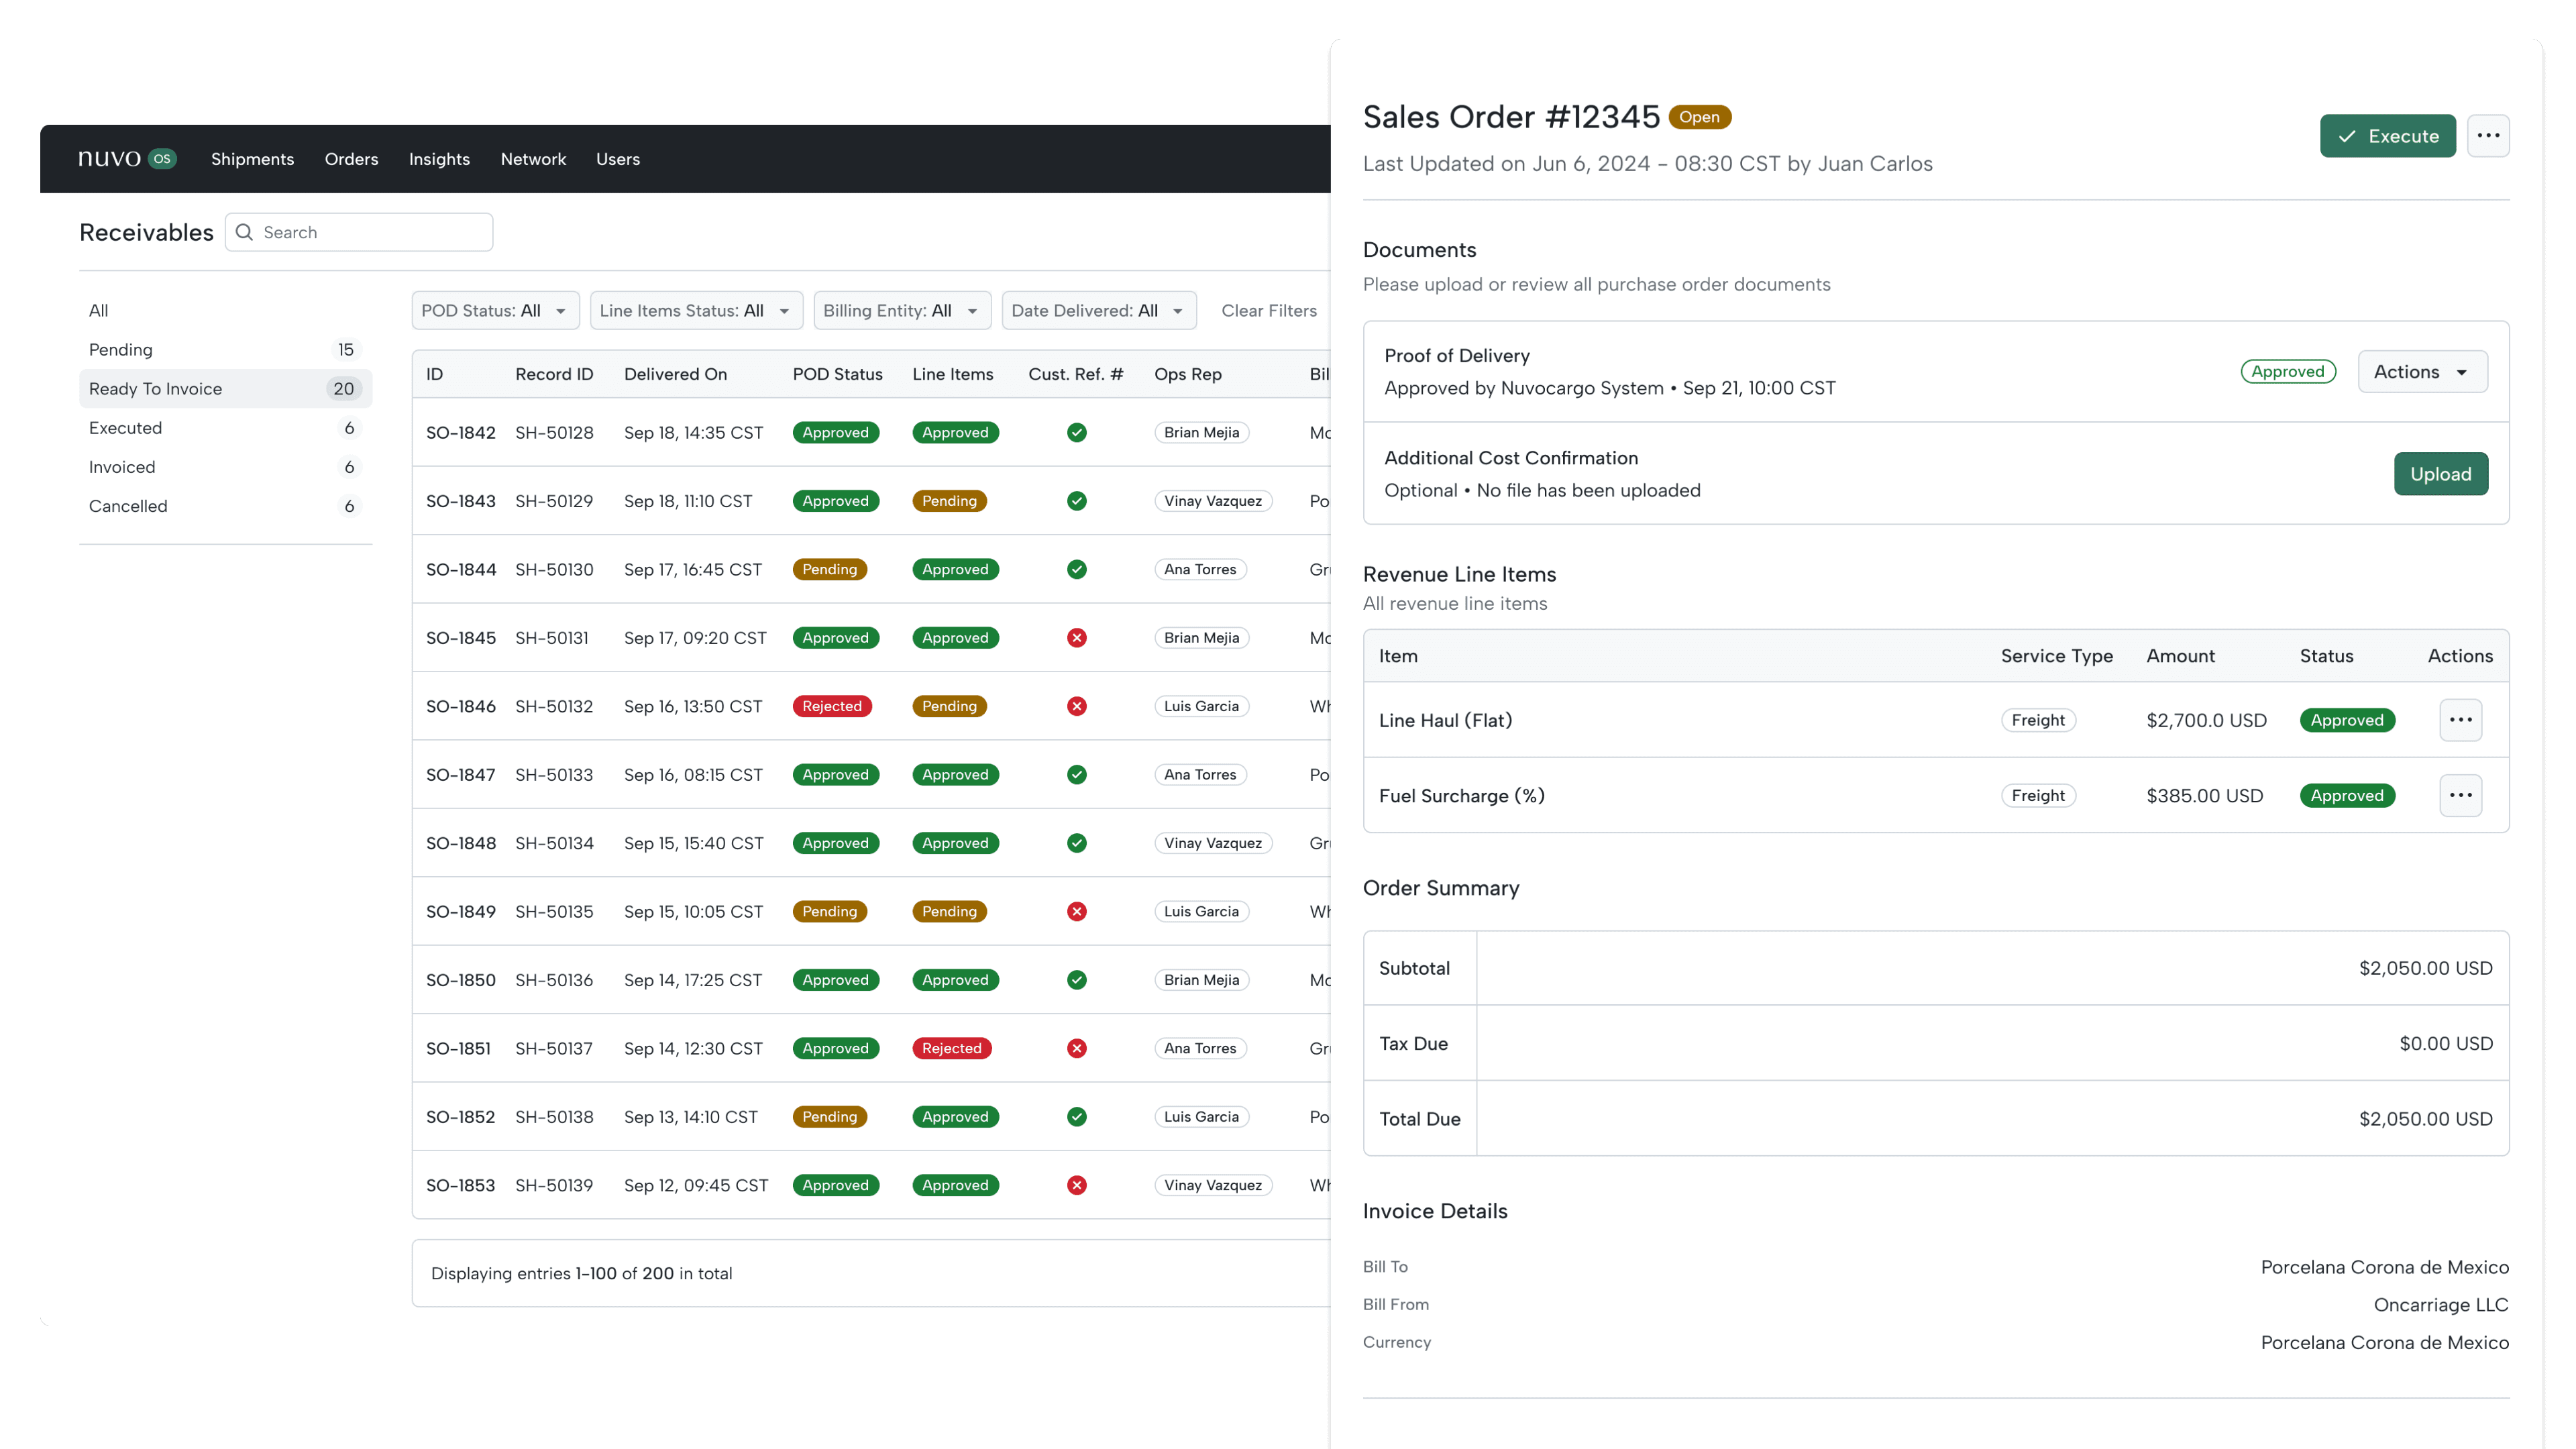
Task: Upload Additional Cost Confirmation file
Action: (2440, 474)
